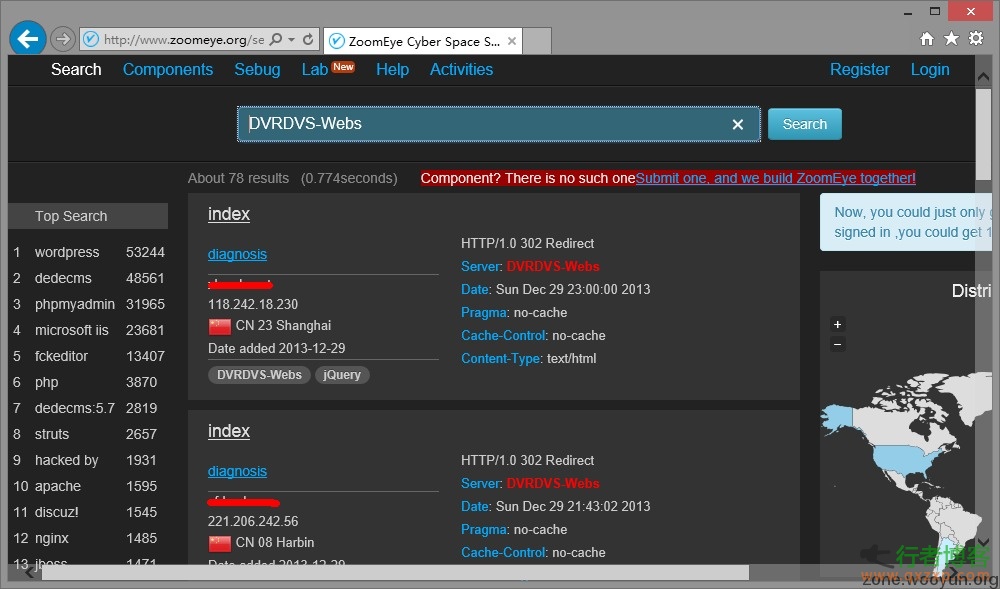Select struts in Top Search

[52, 434]
